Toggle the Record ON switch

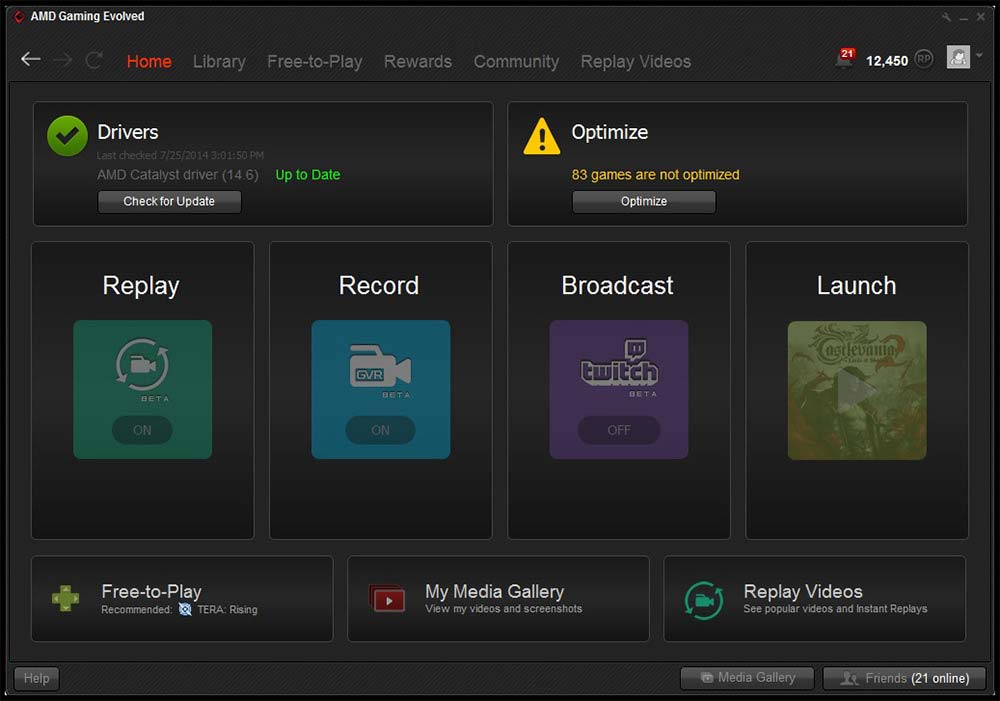tap(380, 430)
